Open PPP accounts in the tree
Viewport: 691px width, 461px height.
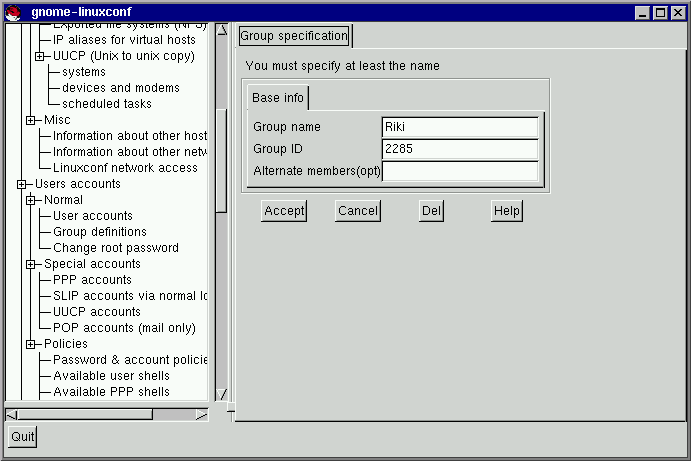(91, 280)
